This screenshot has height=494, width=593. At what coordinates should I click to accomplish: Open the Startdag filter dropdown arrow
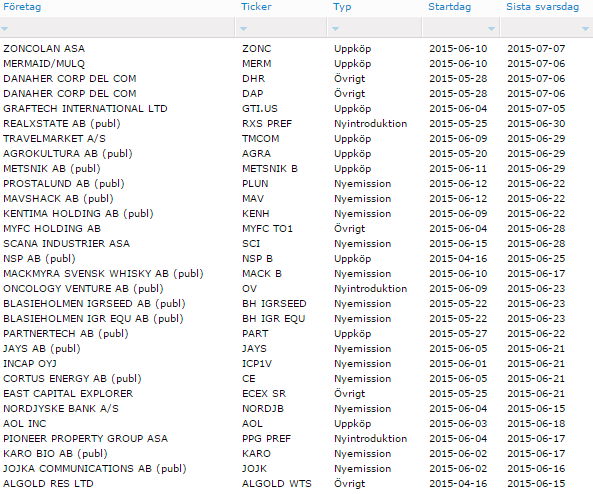491,29
